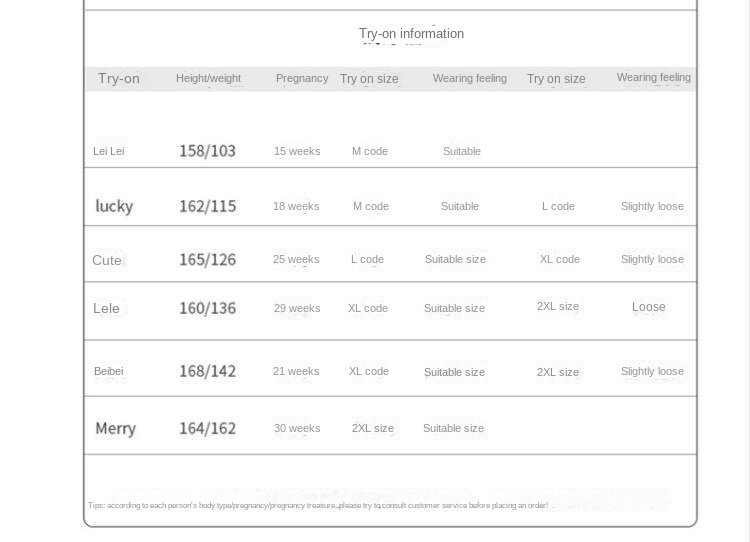Click the Try-on information title
Image resolution: width=750 pixels, height=542 pixels.
click(x=411, y=34)
